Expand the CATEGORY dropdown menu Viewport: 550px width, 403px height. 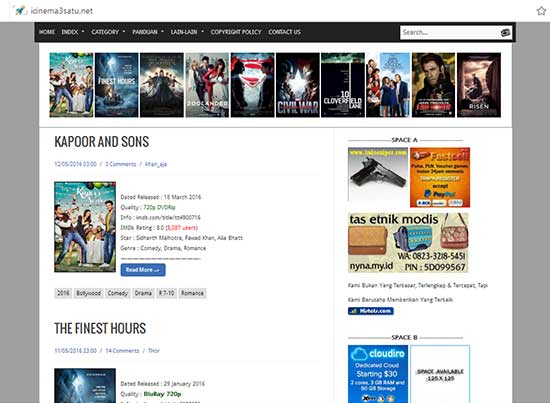pos(108,32)
